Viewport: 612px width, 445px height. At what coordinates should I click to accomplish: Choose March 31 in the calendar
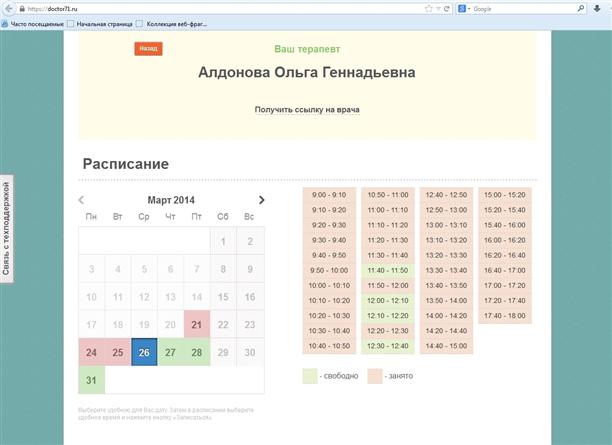click(x=91, y=381)
